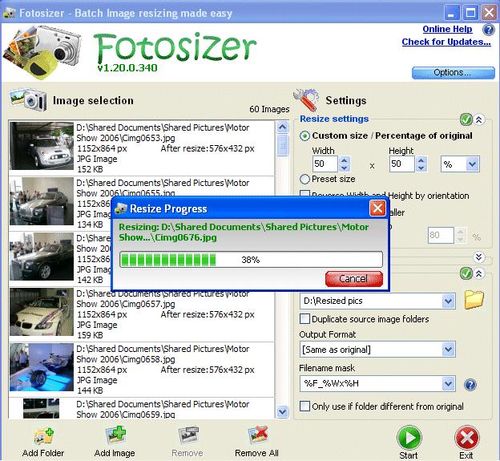Expand the collapsed middle settings section

click(x=479, y=257)
